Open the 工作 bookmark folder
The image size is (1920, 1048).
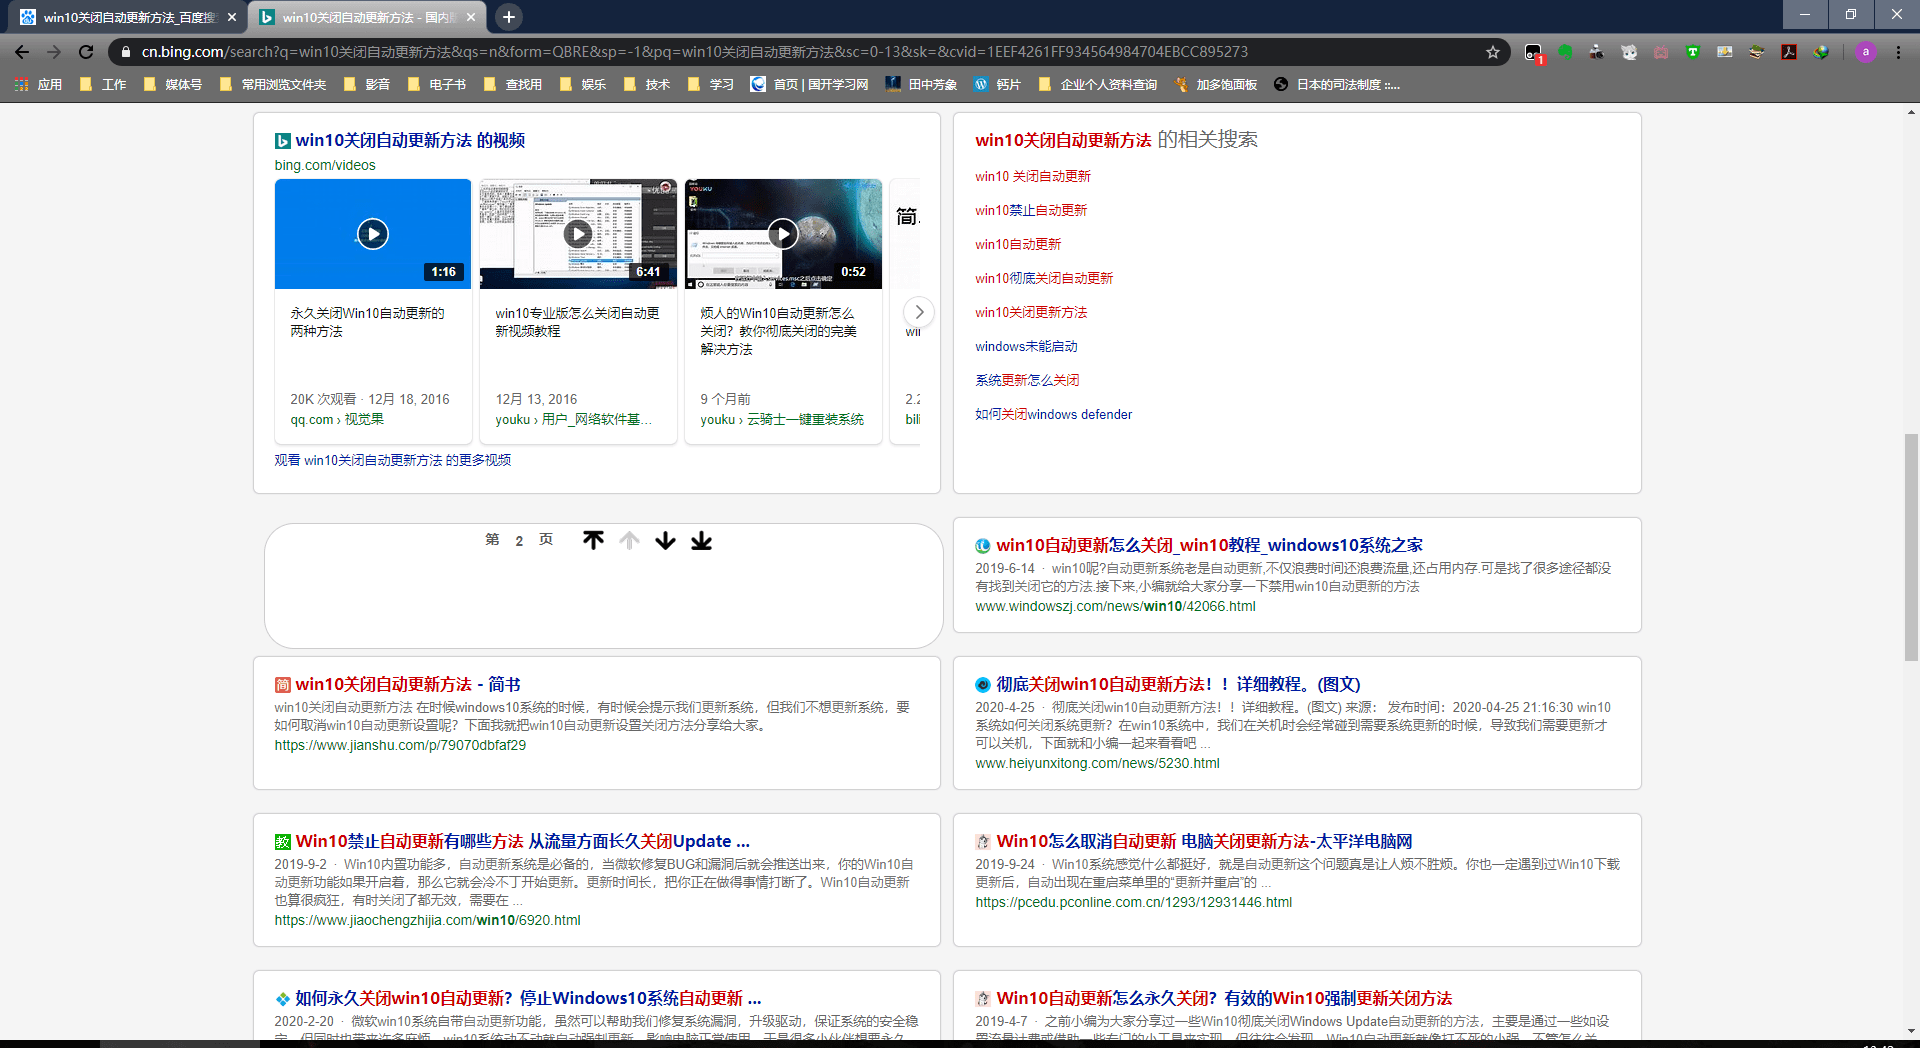[x=103, y=85]
